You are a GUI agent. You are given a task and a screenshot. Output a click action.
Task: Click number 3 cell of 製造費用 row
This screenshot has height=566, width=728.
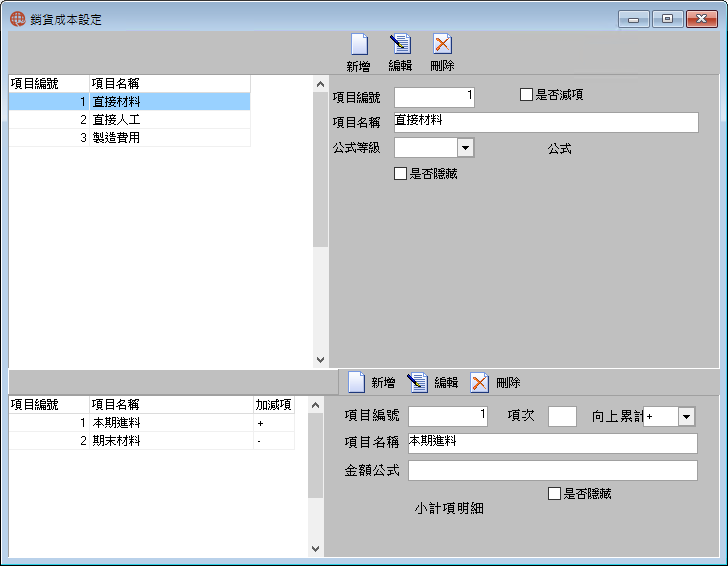tap(49, 137)
